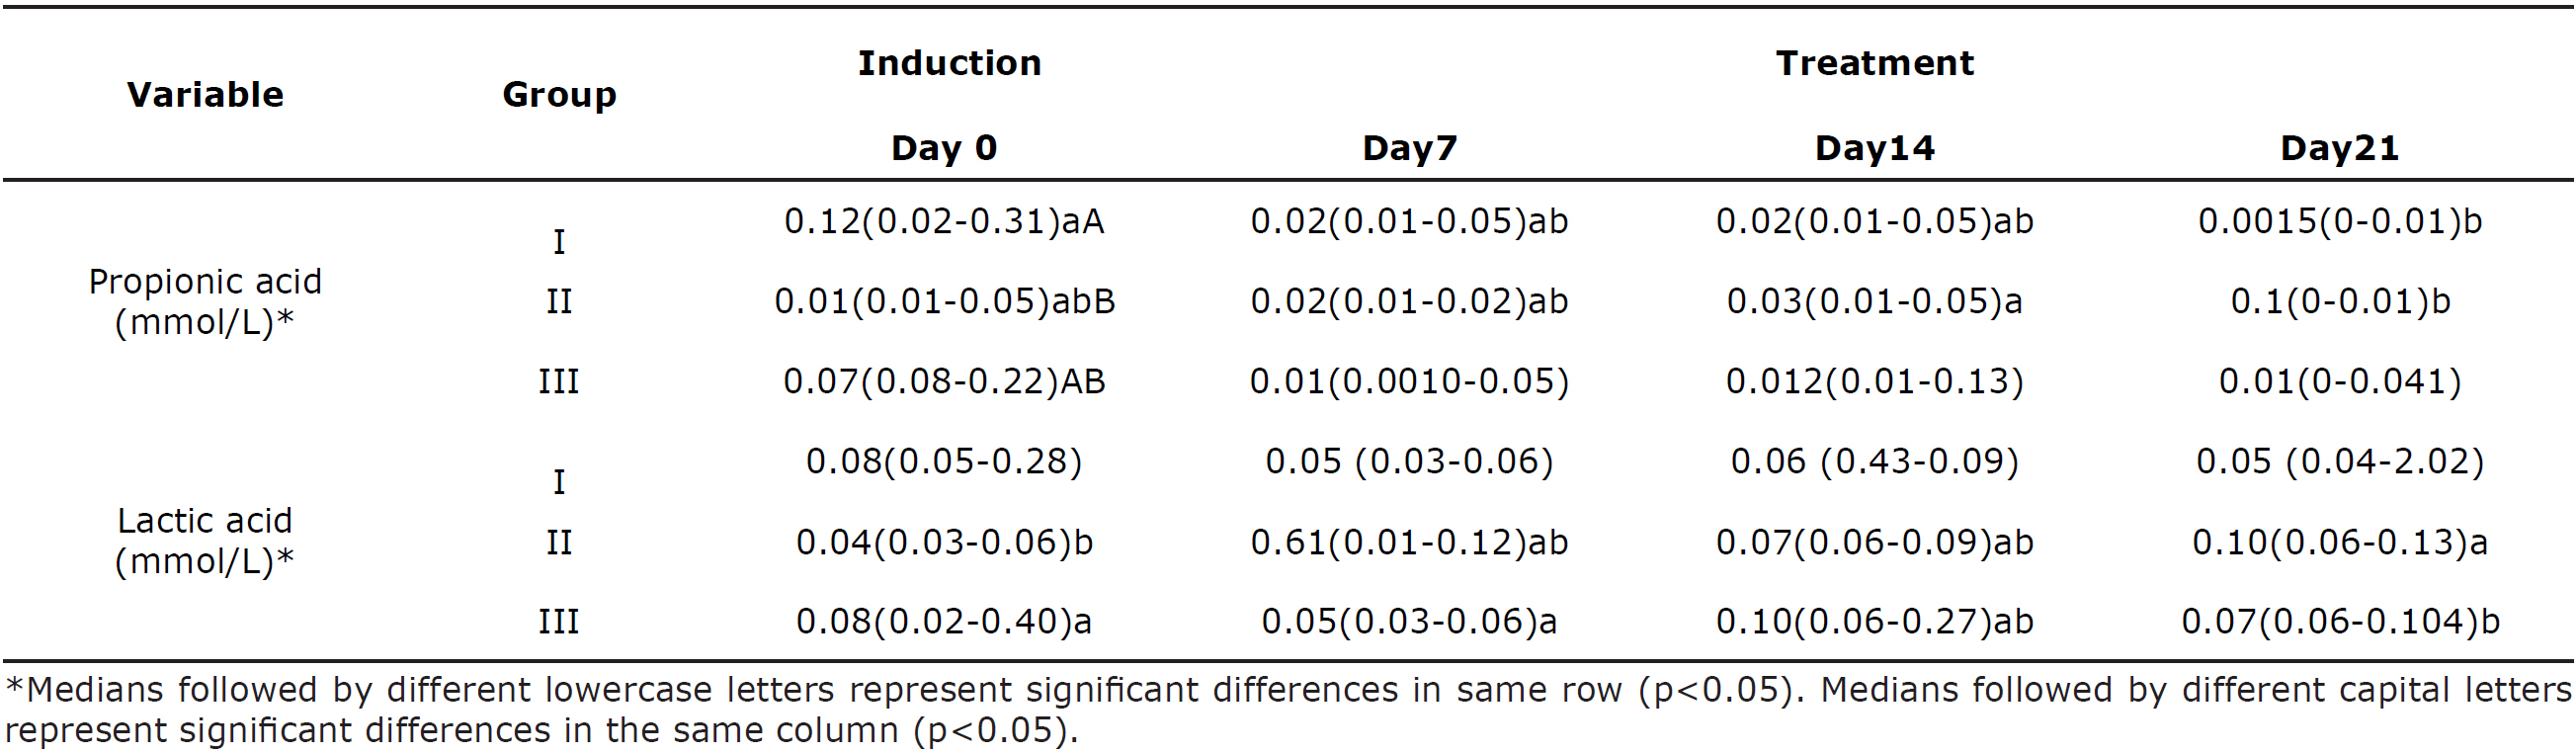Click the Treatment header text
Image resolution: width=2576 pixels, height=754 pixels.
(x=1874, y=63)
